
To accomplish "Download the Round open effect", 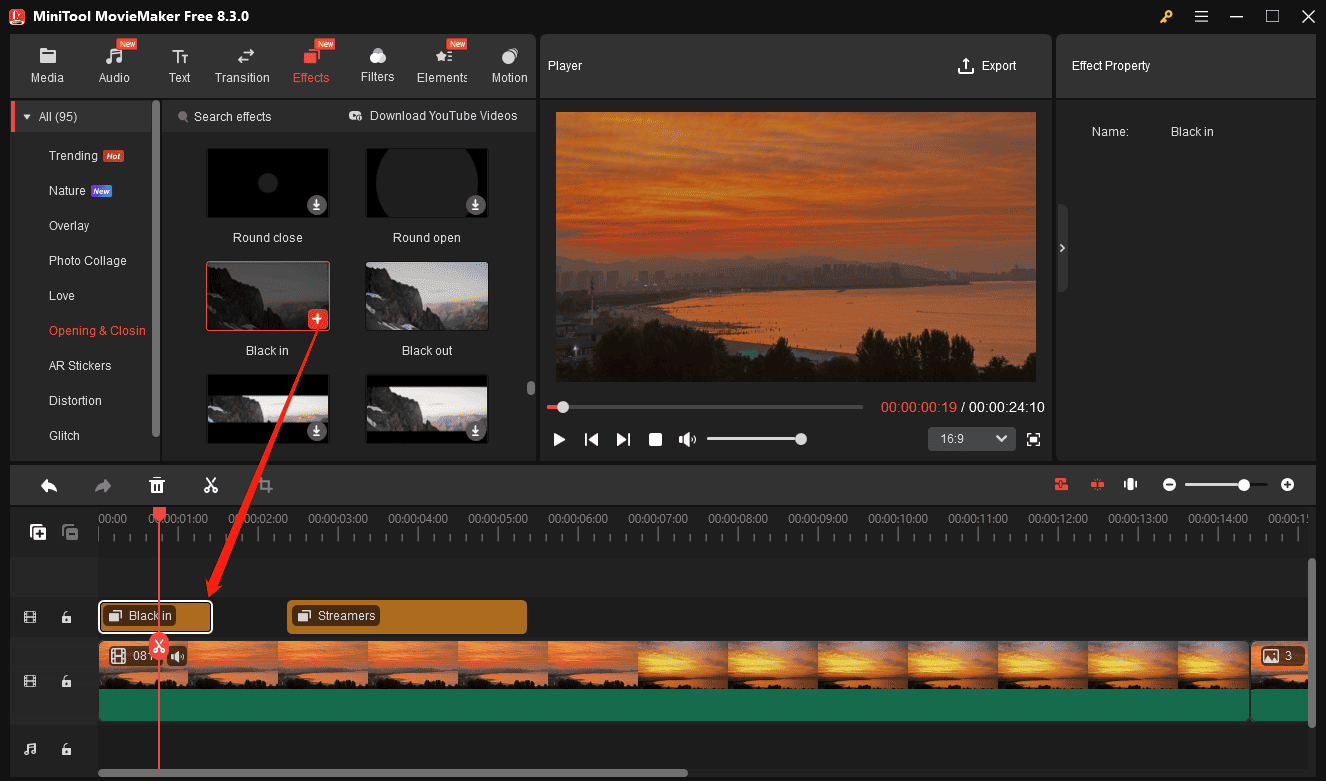I will coord(476,205).
